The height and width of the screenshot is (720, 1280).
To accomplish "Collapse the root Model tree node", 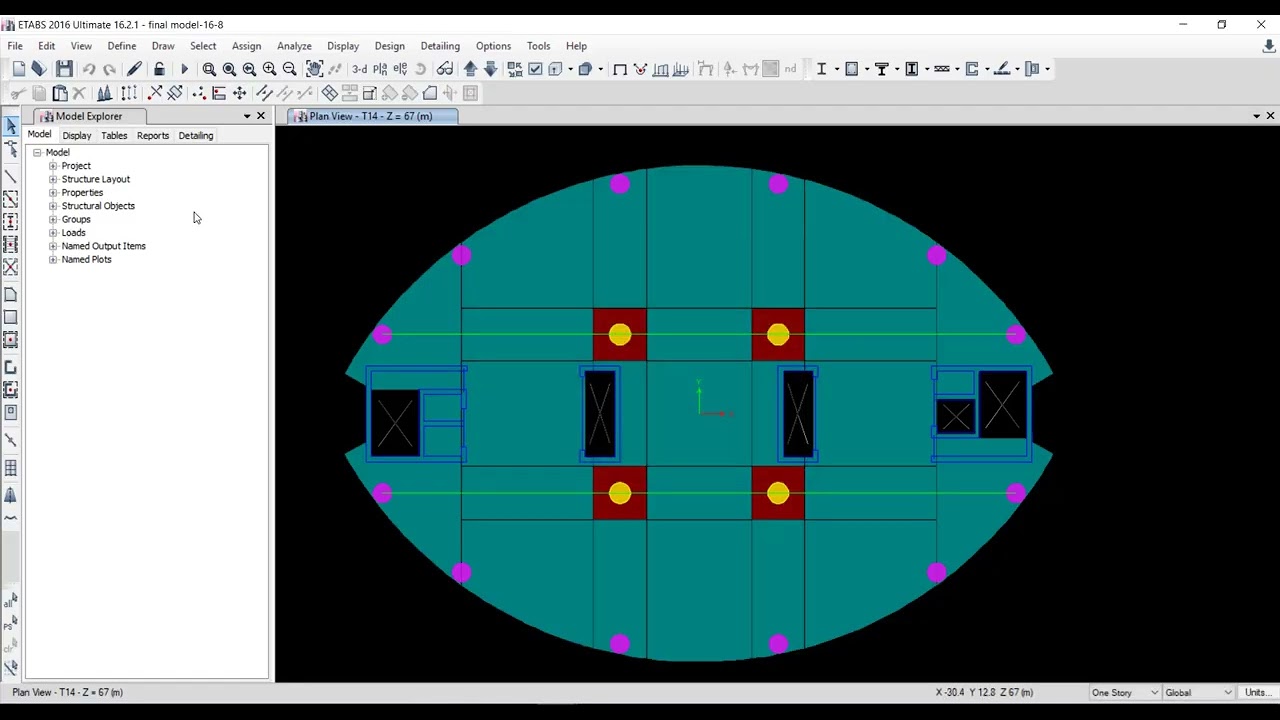I will tap(37, 153).
